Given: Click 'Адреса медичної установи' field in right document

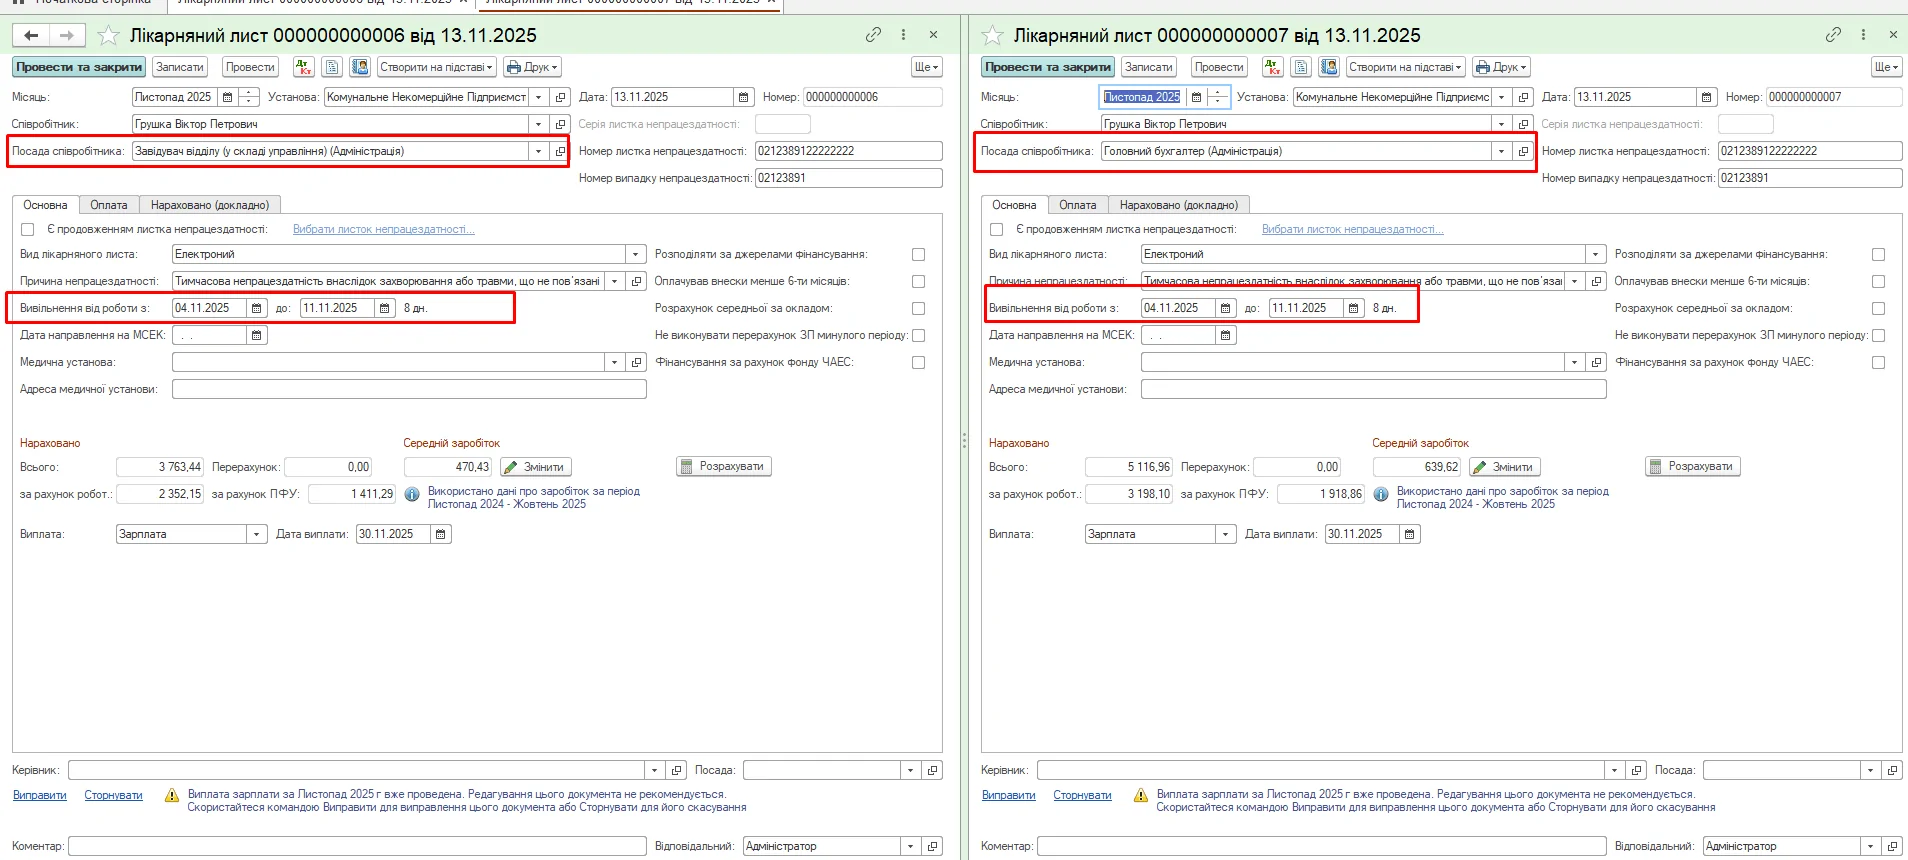Looking at the screenshot, I should pos(1373,389).
